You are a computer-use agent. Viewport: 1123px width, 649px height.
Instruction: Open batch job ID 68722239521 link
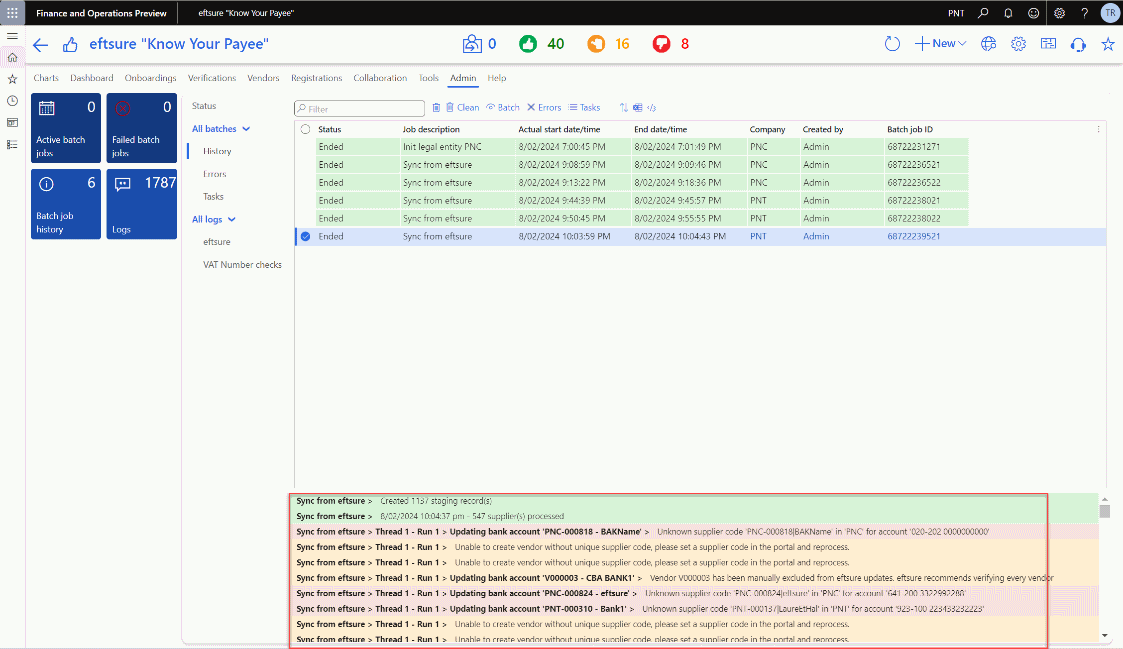(913, 236)
